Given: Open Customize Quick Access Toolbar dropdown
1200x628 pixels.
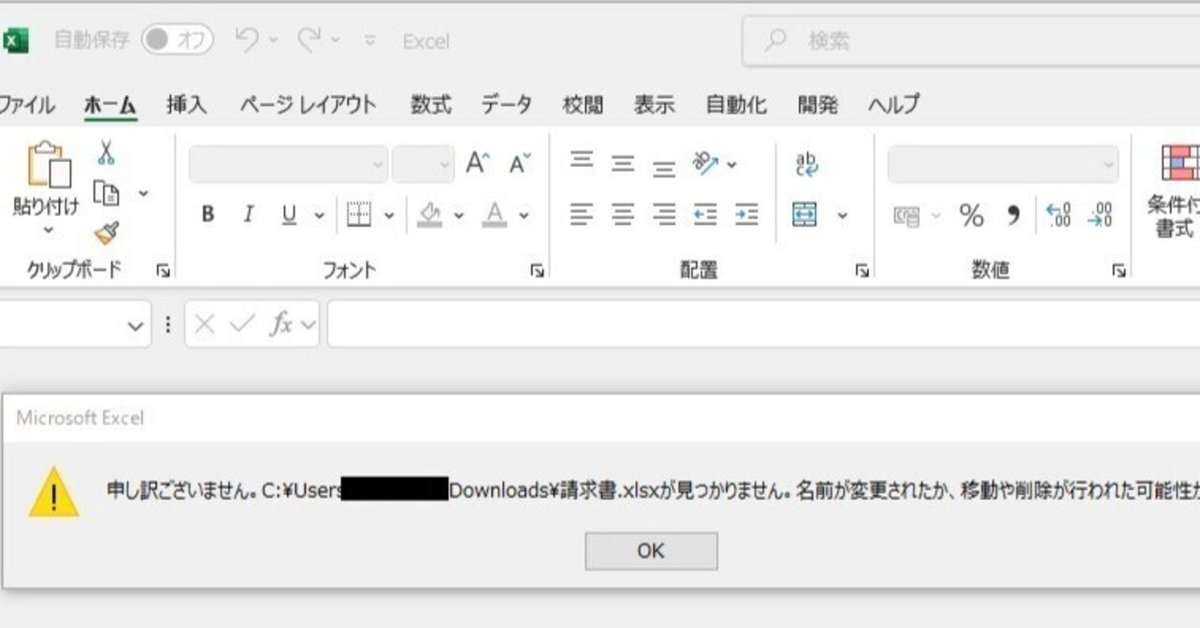Looking at the screenshot, I should click(370, 41).
